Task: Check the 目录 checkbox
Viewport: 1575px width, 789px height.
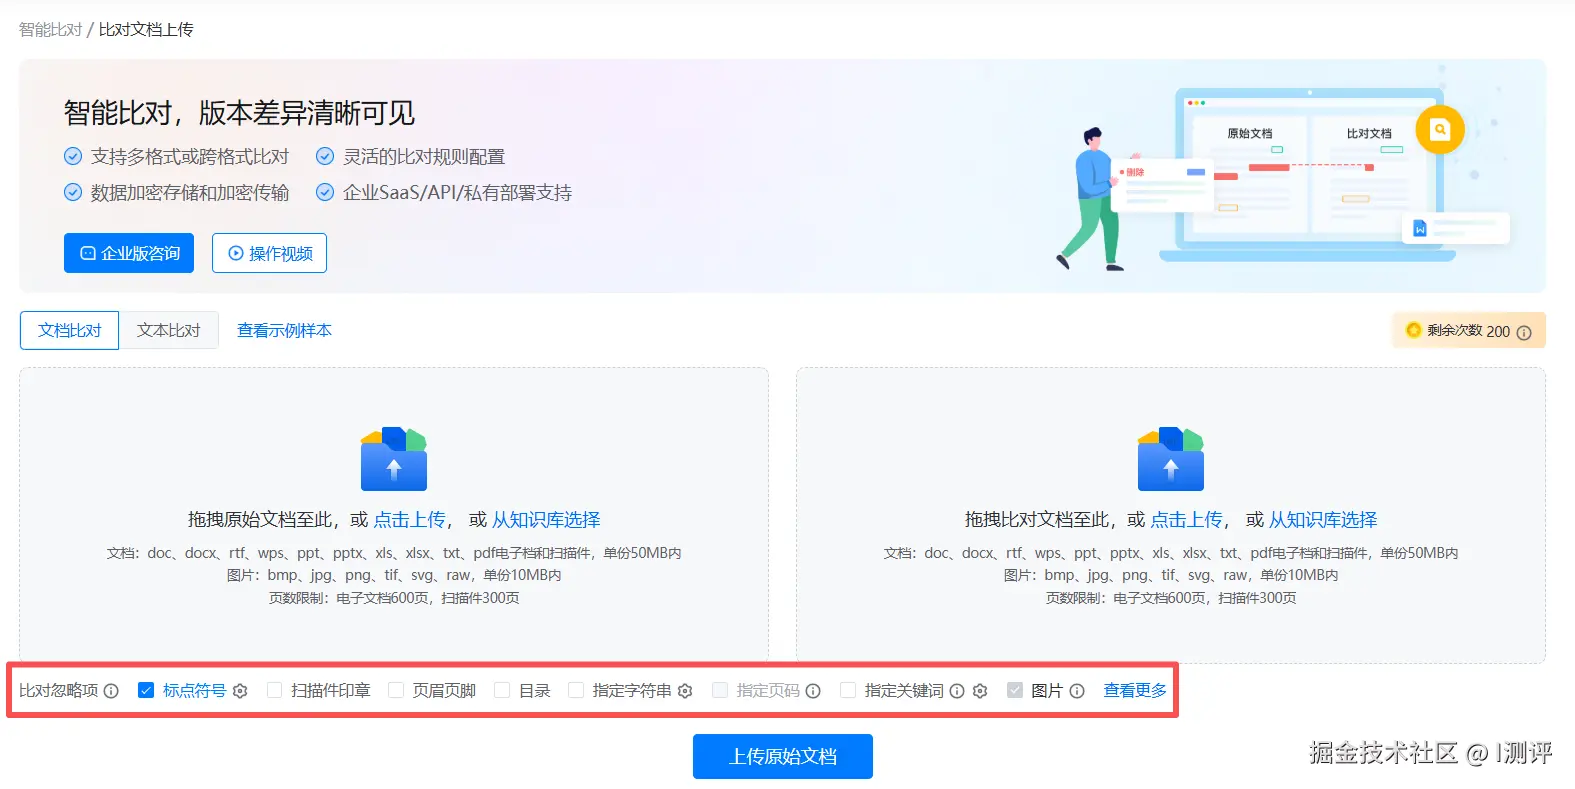Action: coord(502,690)
